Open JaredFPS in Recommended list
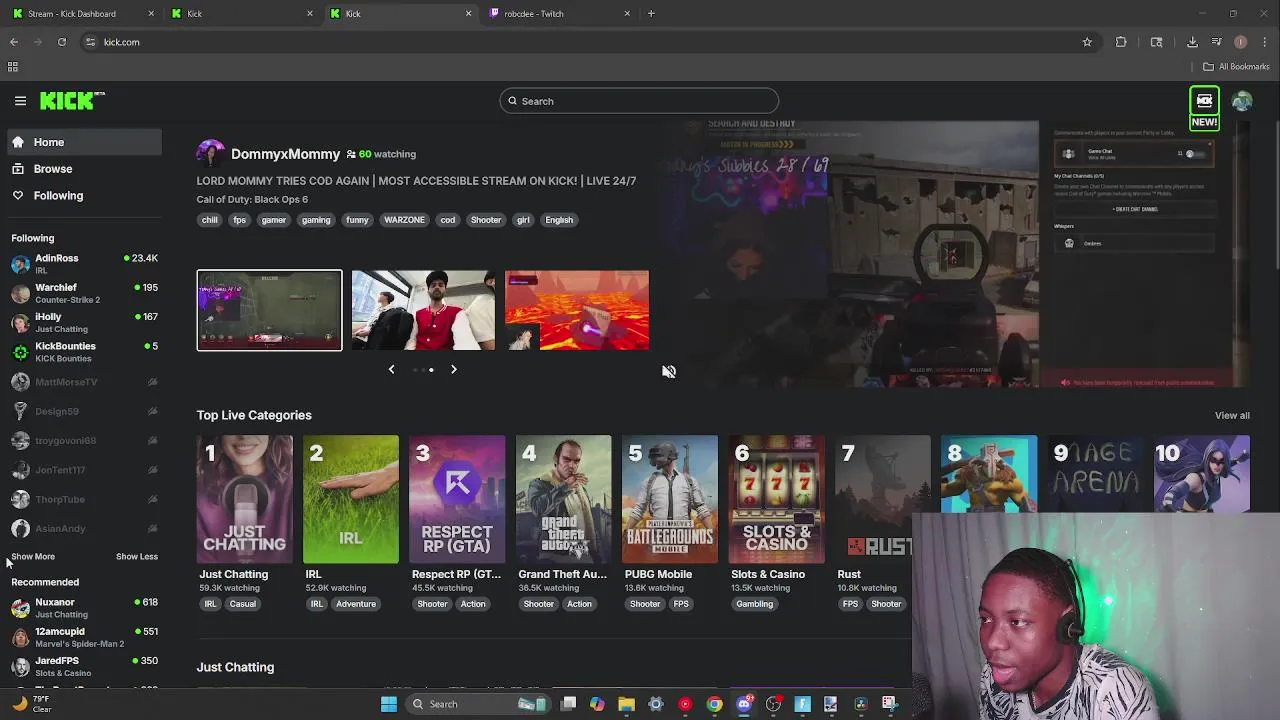The image size is (1280, 720). point(84,666)
